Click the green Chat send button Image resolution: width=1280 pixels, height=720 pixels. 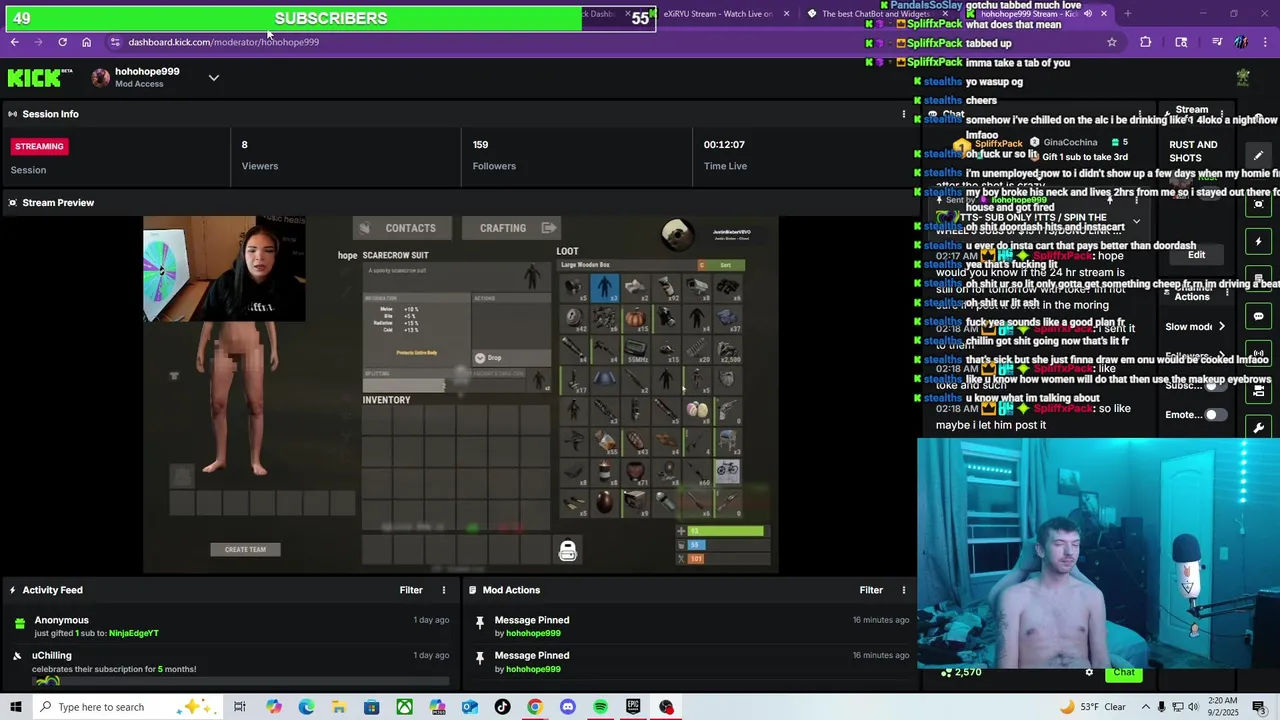(1124, 673)
